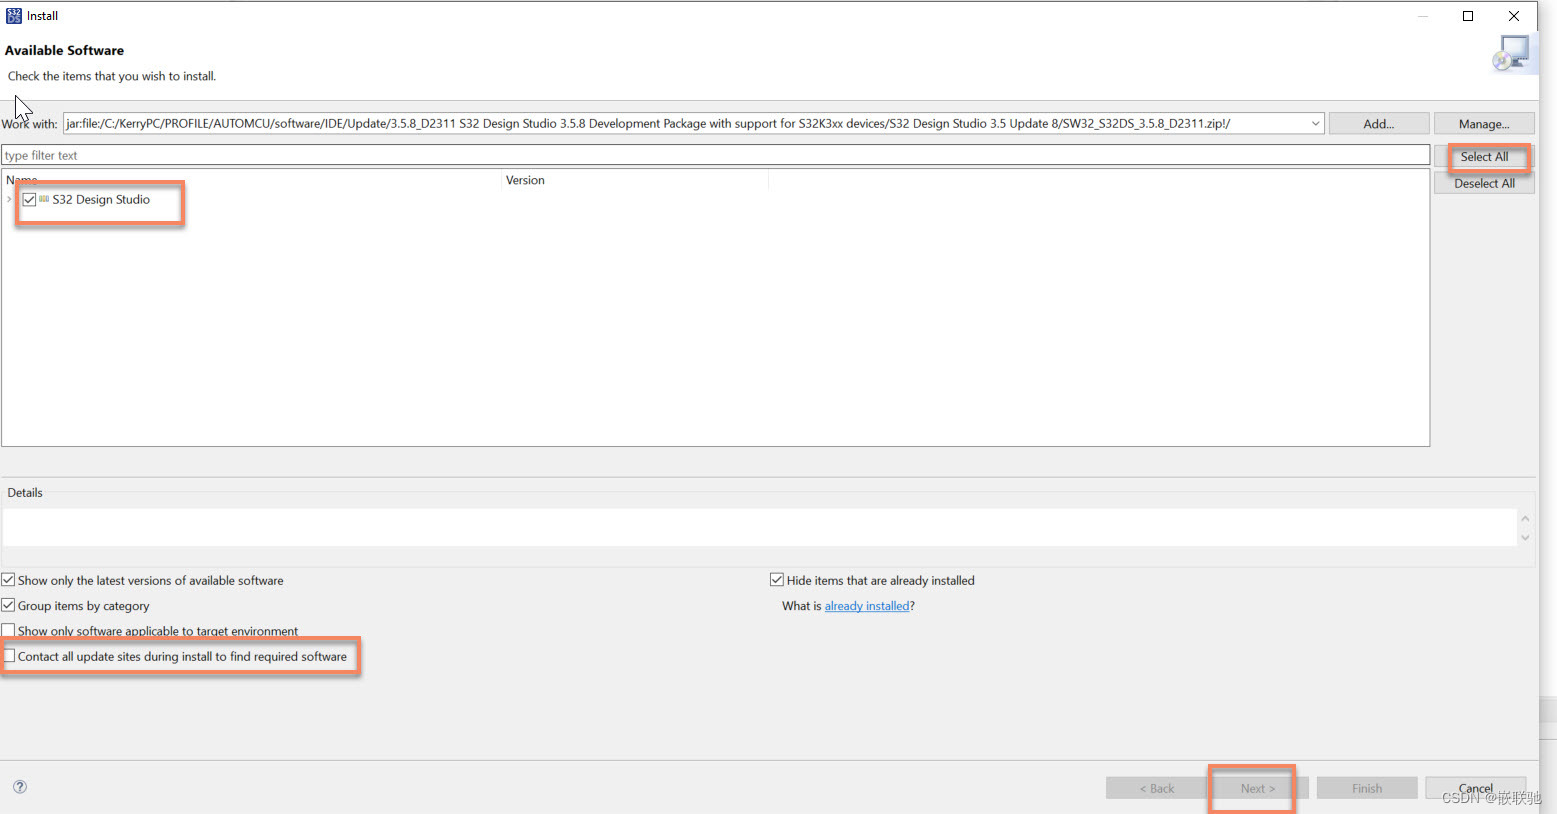Expand the S32 Design Studio tree node
The width and height of the screenshot is (1557, 814).
(x=9, y=200)
